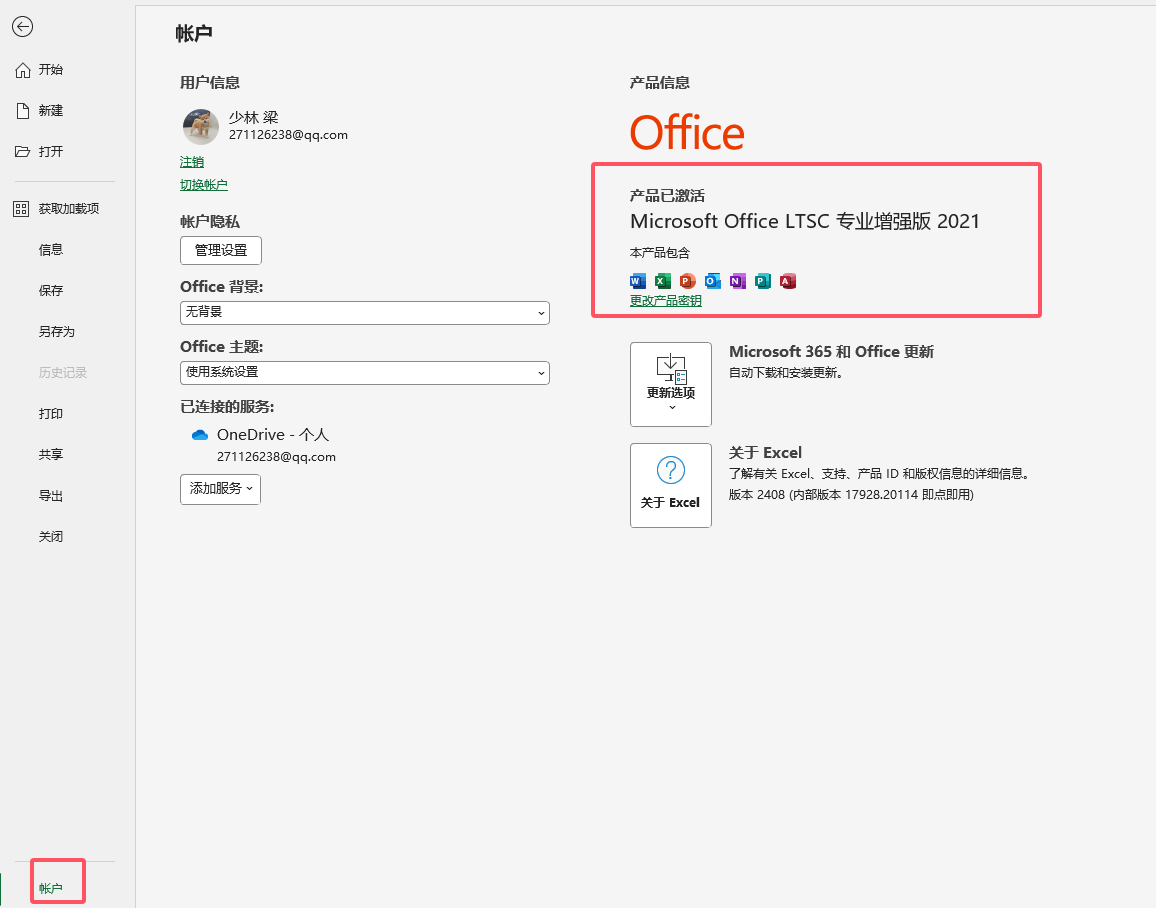1156x908 pixels.
Task: Open the 信息 page
Action: 51,250
